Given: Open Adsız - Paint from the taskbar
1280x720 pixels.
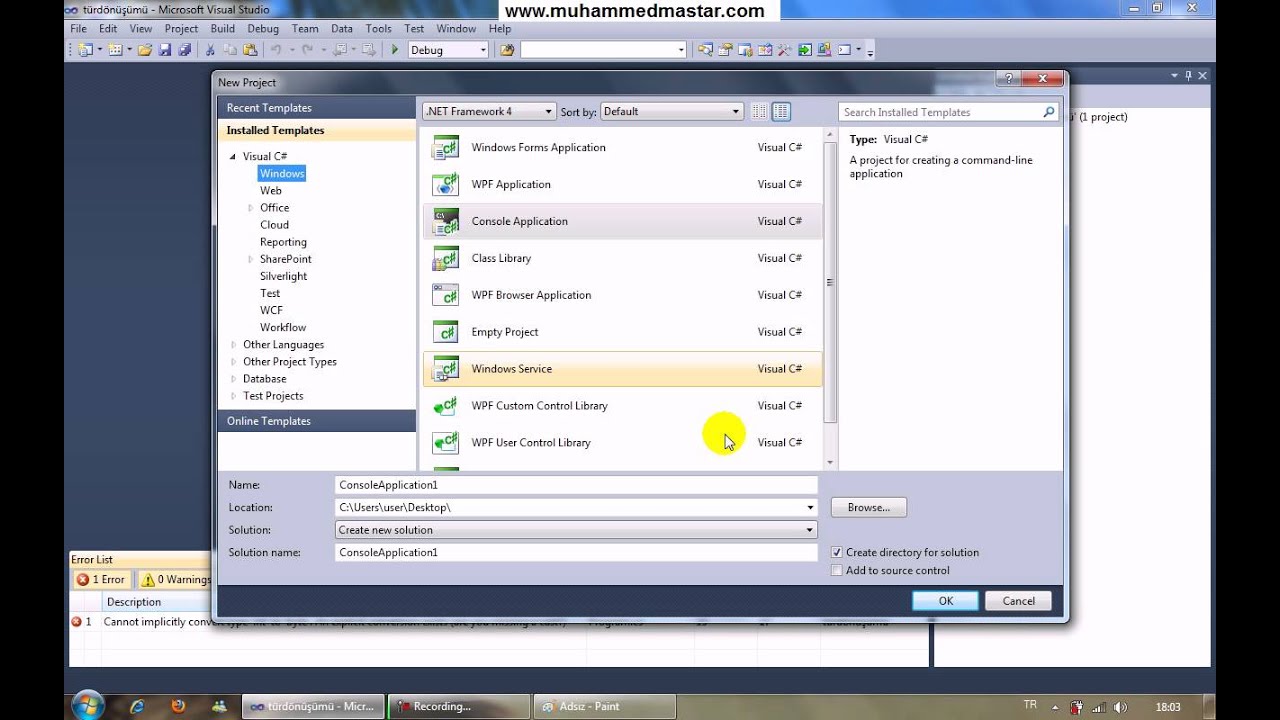Looking at the screenshot, I should tap(603, 706).
